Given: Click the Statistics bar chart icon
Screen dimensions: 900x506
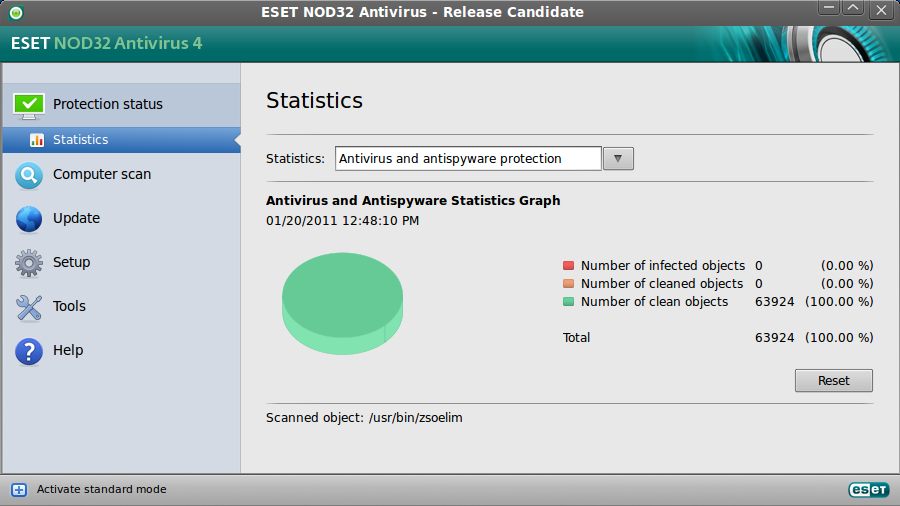Looking at the screenshot, I should (37, 140).
